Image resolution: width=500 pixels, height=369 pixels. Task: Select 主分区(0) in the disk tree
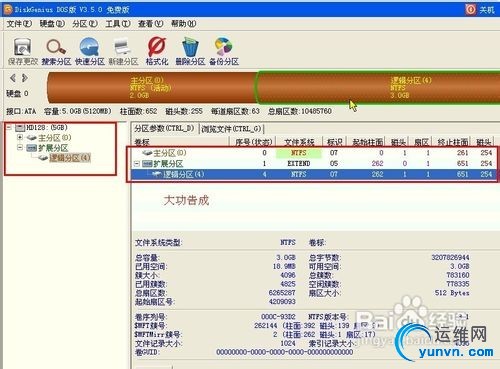click(x=54, y=137)
